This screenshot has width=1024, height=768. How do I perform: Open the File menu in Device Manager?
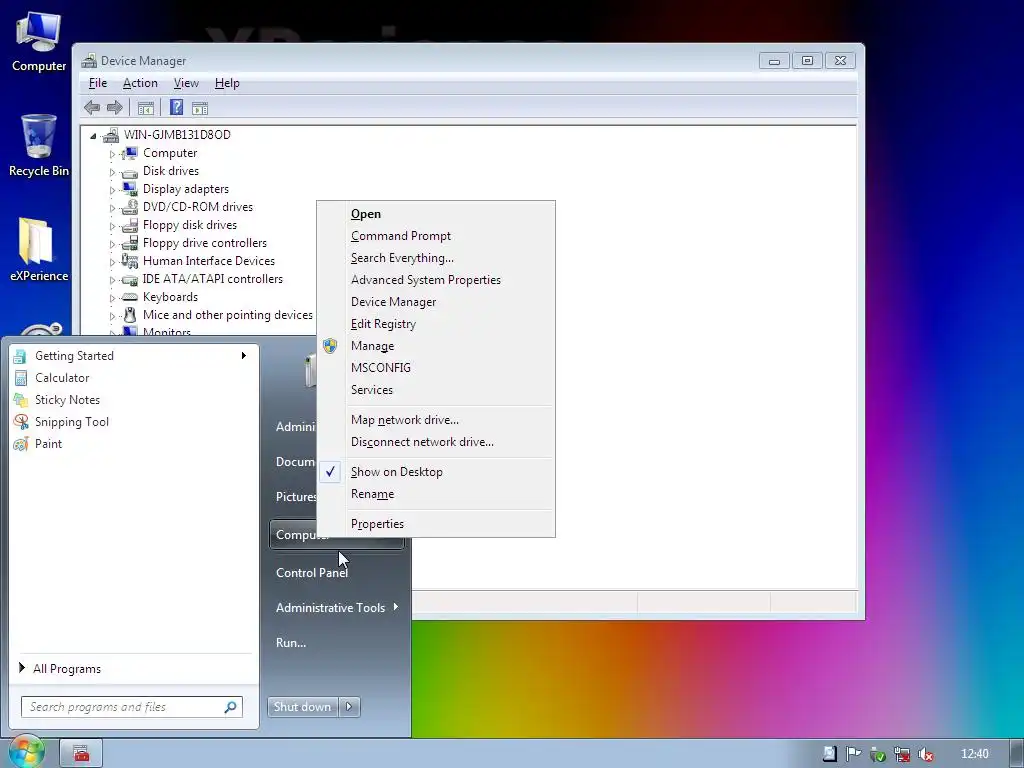coord(98,83)
